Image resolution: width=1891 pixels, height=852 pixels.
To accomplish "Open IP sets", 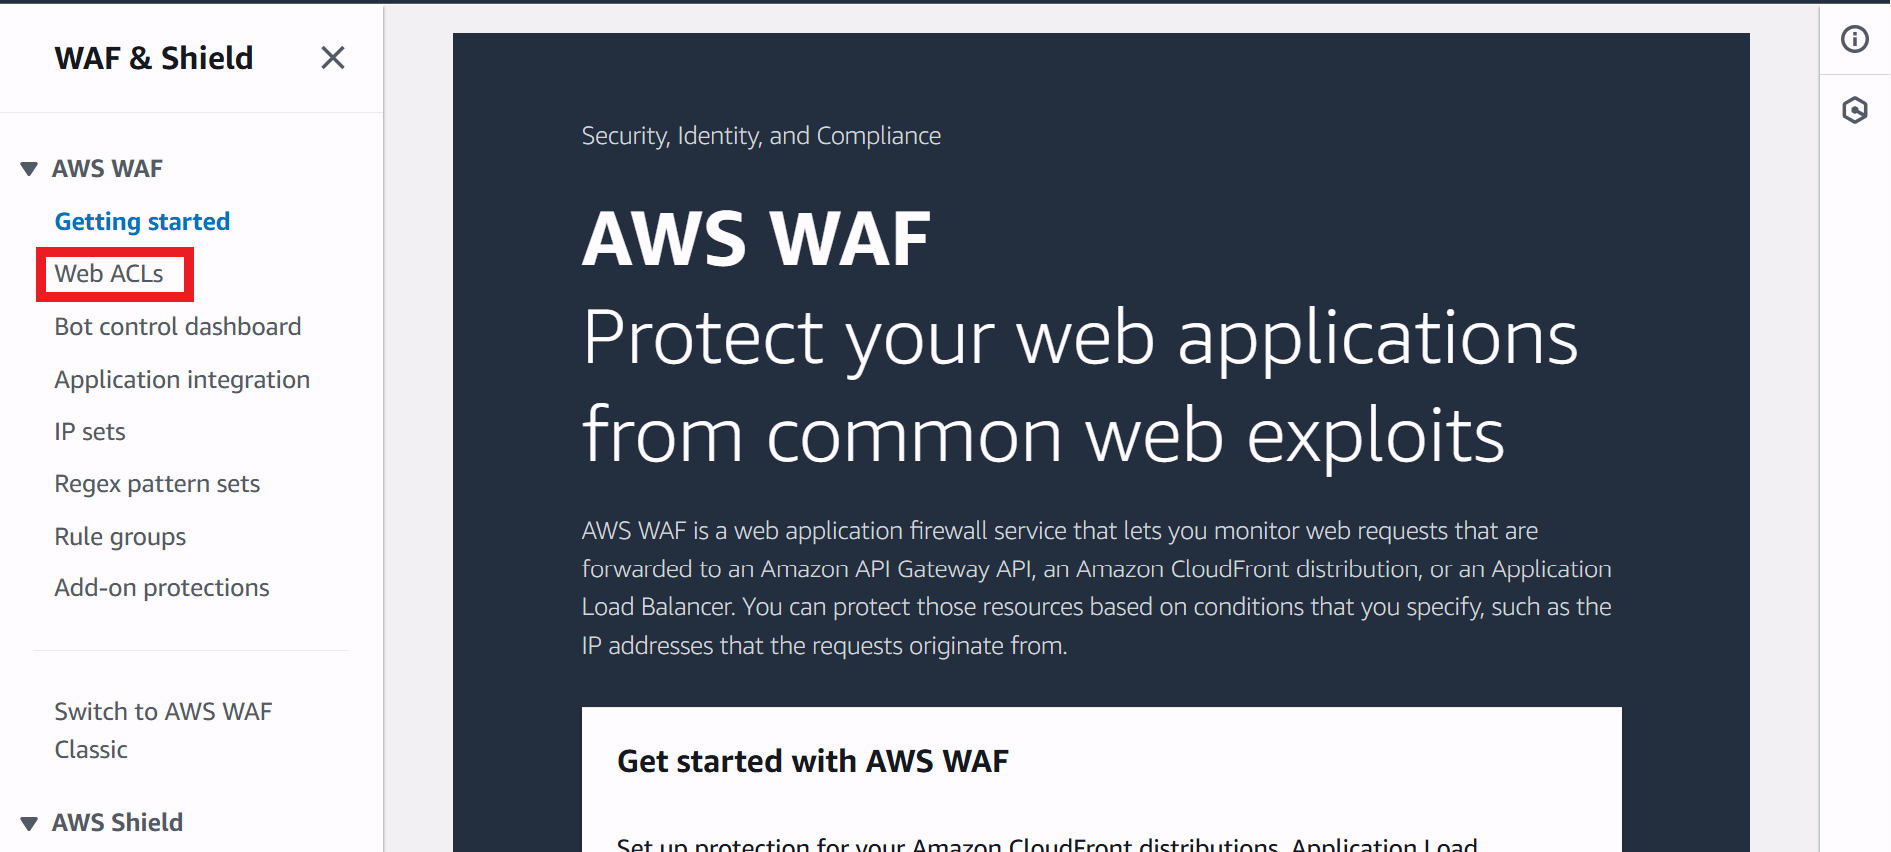I will (x=90, y=432).
